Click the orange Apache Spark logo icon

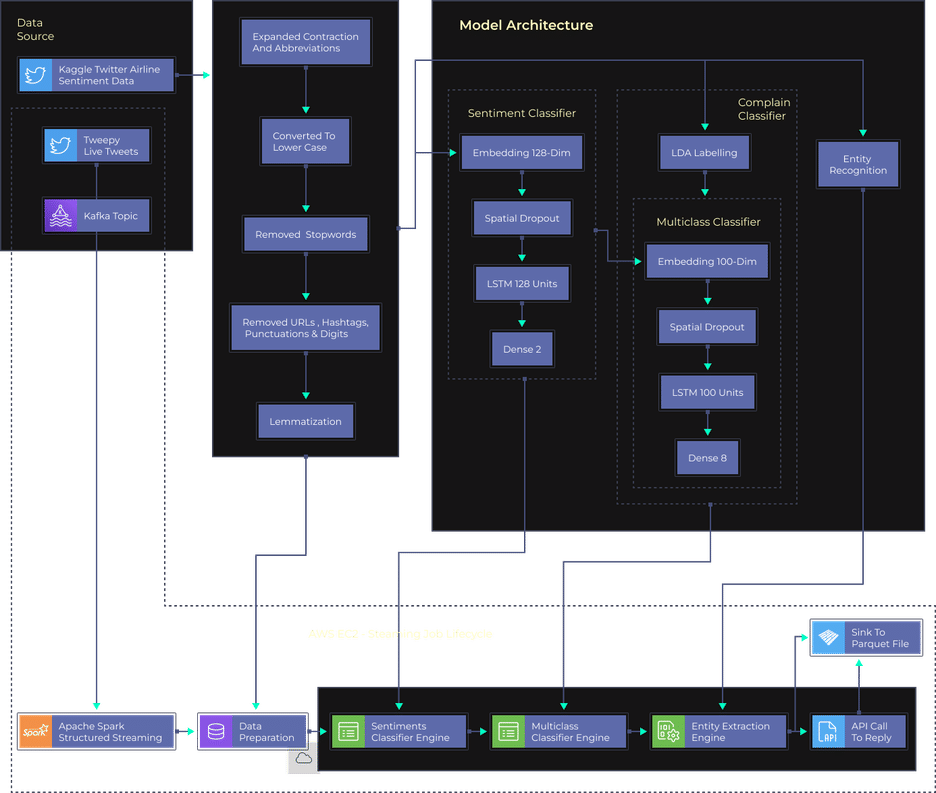coord(35,732)
